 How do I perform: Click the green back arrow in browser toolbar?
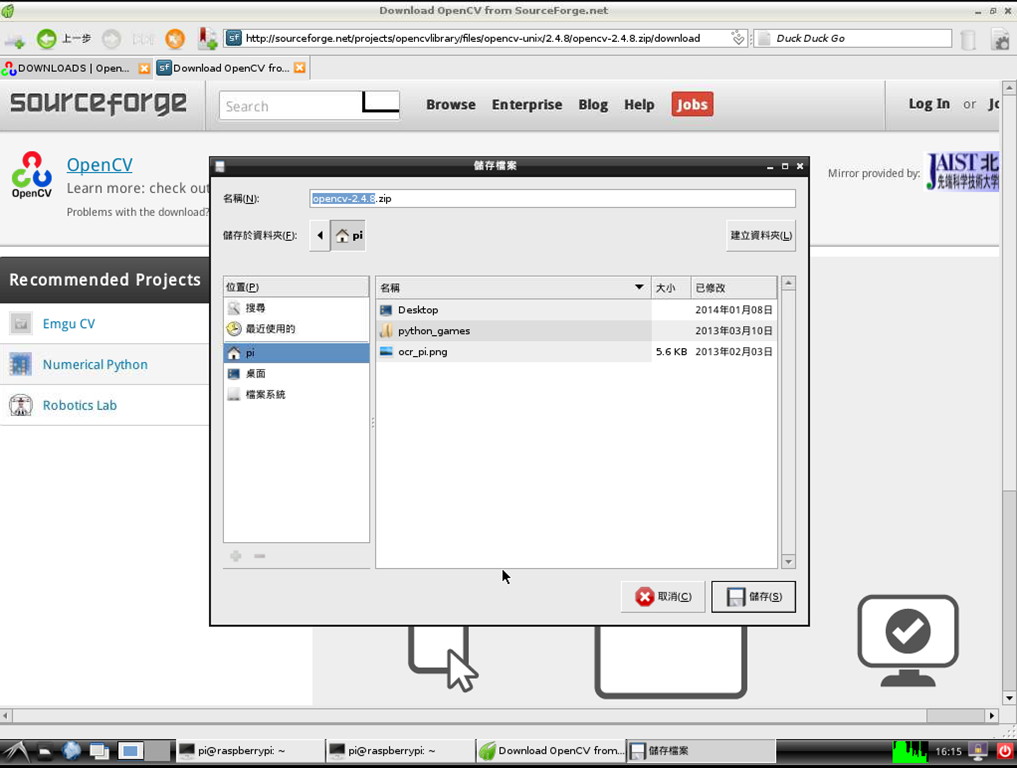[47, 39]
